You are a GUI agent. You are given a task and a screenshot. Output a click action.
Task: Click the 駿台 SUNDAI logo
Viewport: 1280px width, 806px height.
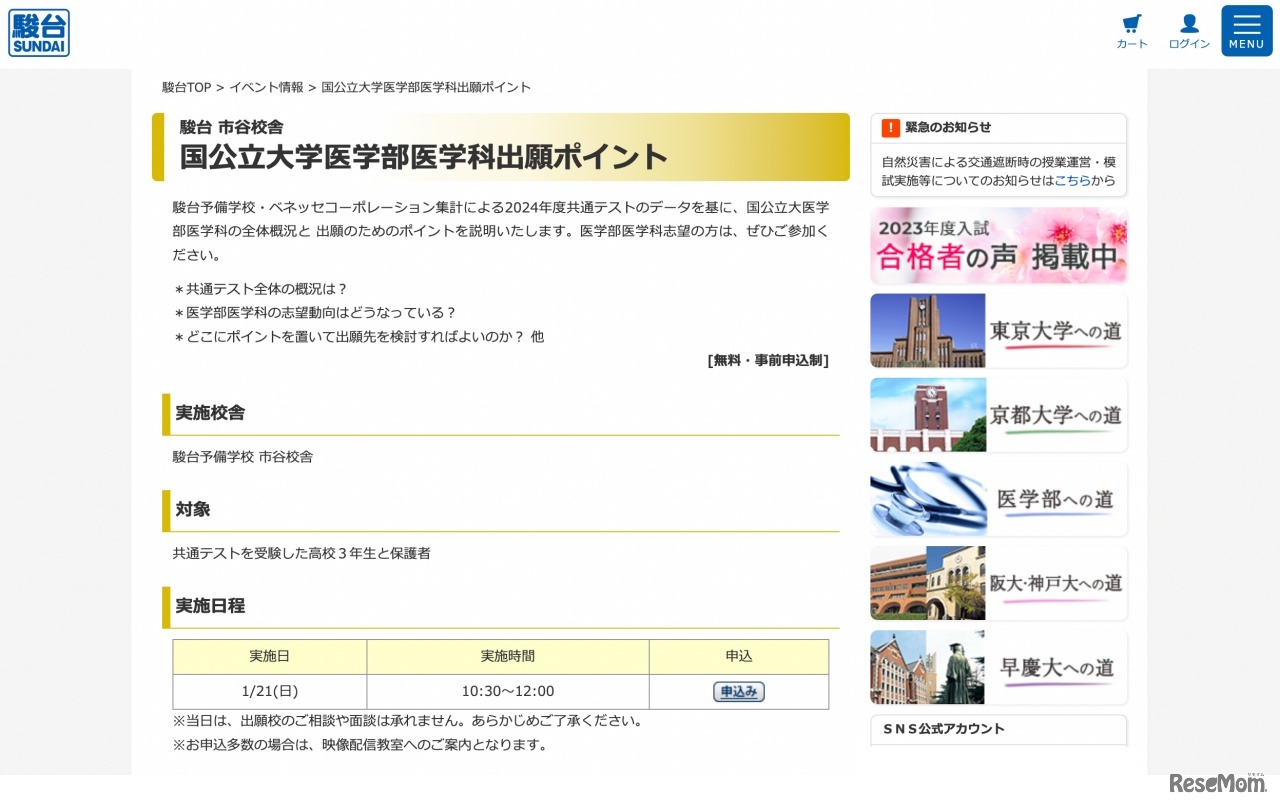(x=38, y=31)
